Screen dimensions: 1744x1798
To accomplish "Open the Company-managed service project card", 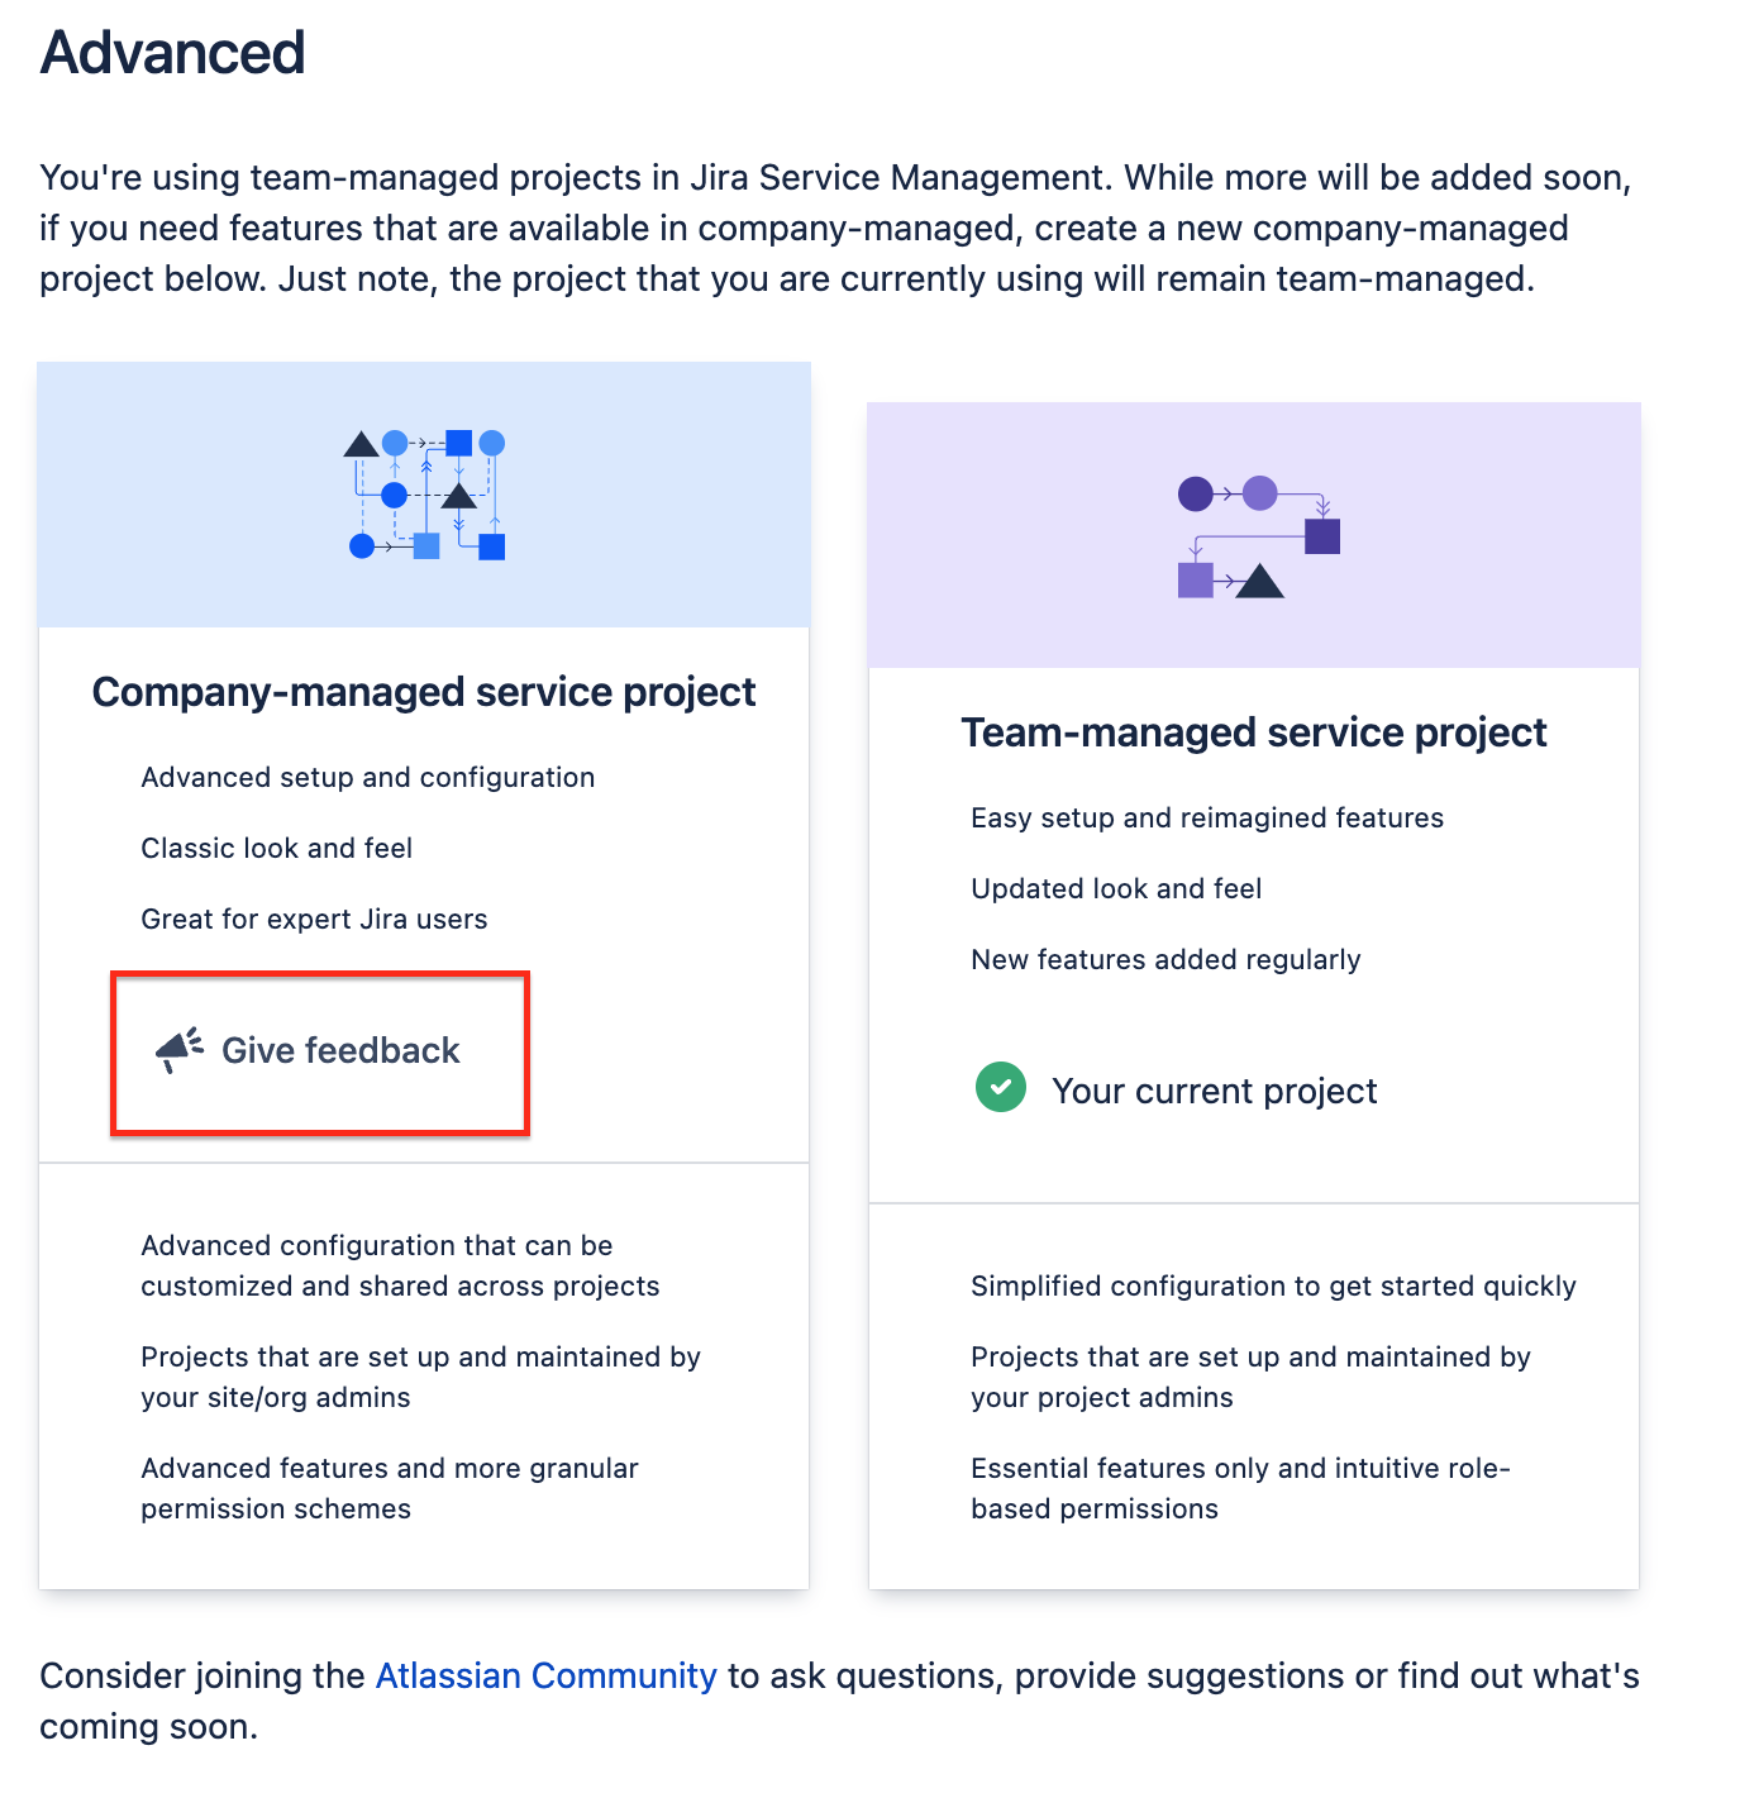I will coord(424,690).
